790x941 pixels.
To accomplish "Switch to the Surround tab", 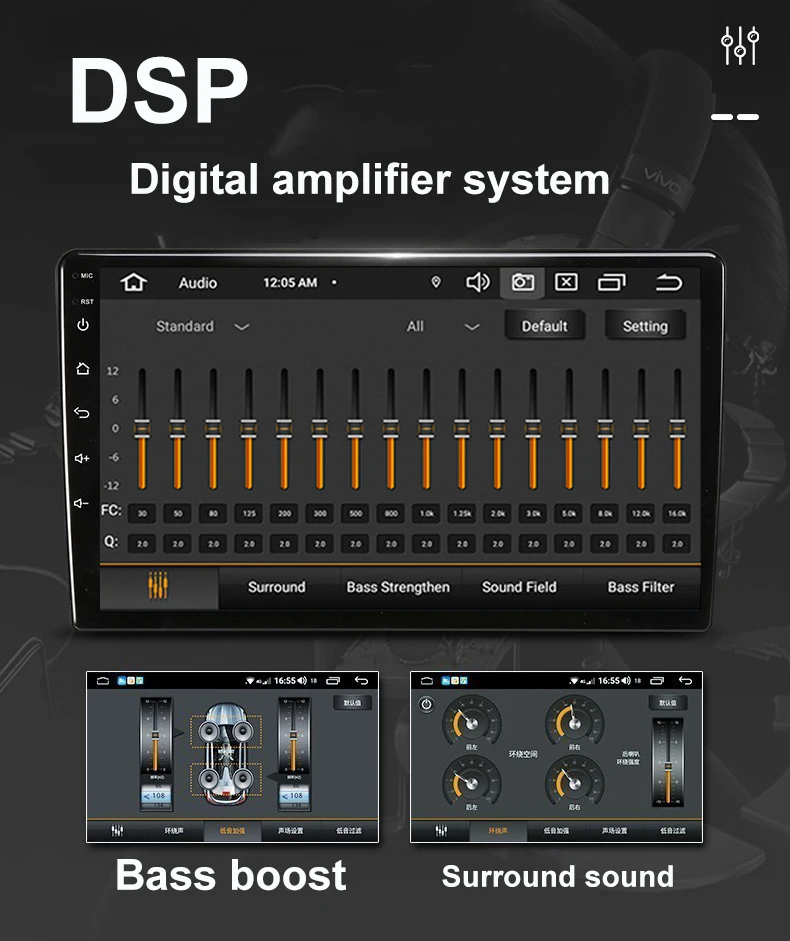I will [277, 587].
